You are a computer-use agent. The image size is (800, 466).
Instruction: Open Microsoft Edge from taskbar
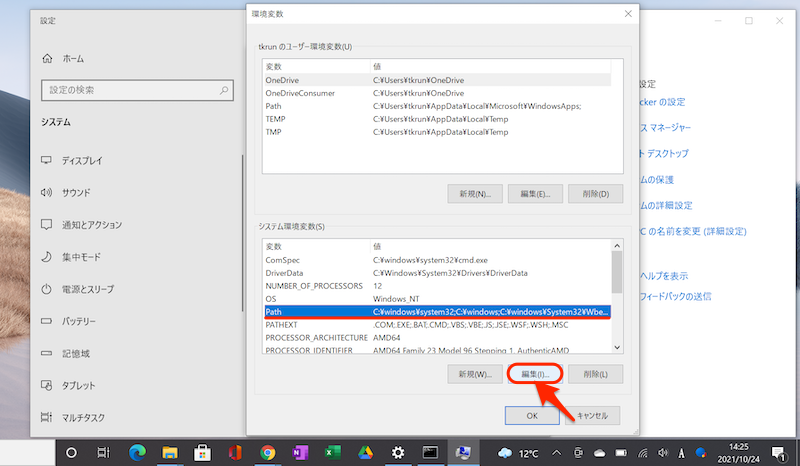137,453
